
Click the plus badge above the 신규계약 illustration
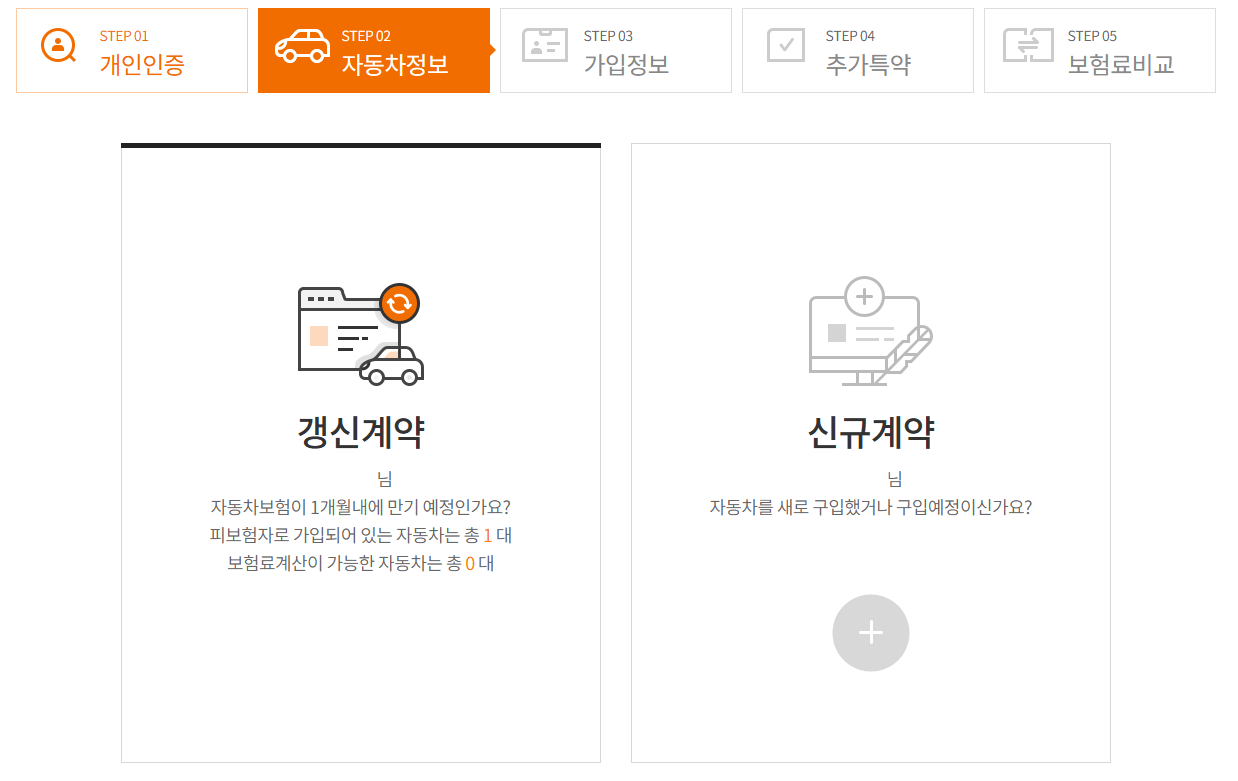coord(866,294)
